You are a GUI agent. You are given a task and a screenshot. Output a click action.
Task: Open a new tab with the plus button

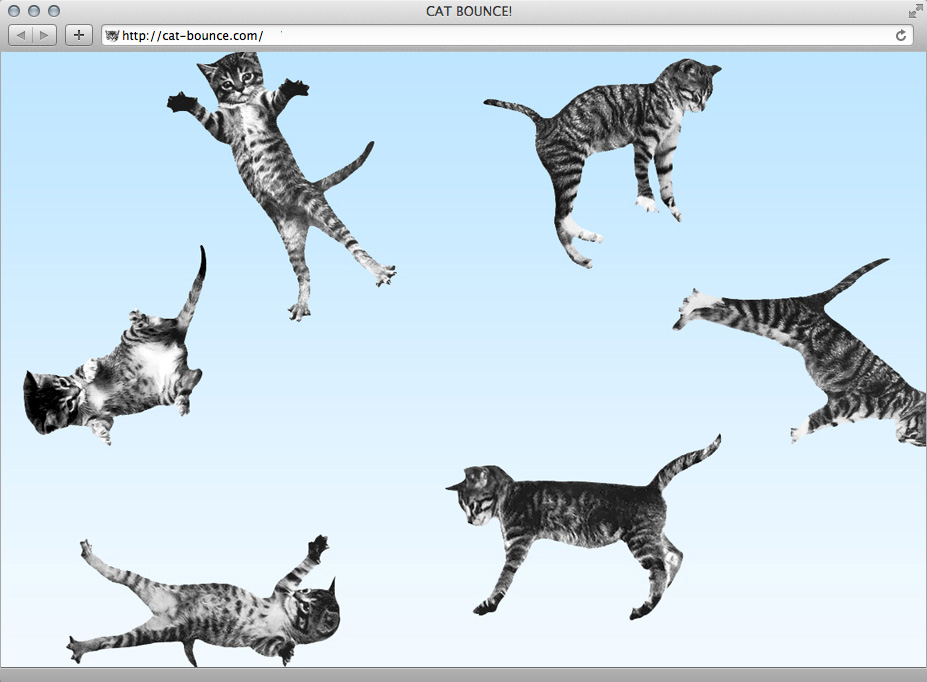pos(78,35)
